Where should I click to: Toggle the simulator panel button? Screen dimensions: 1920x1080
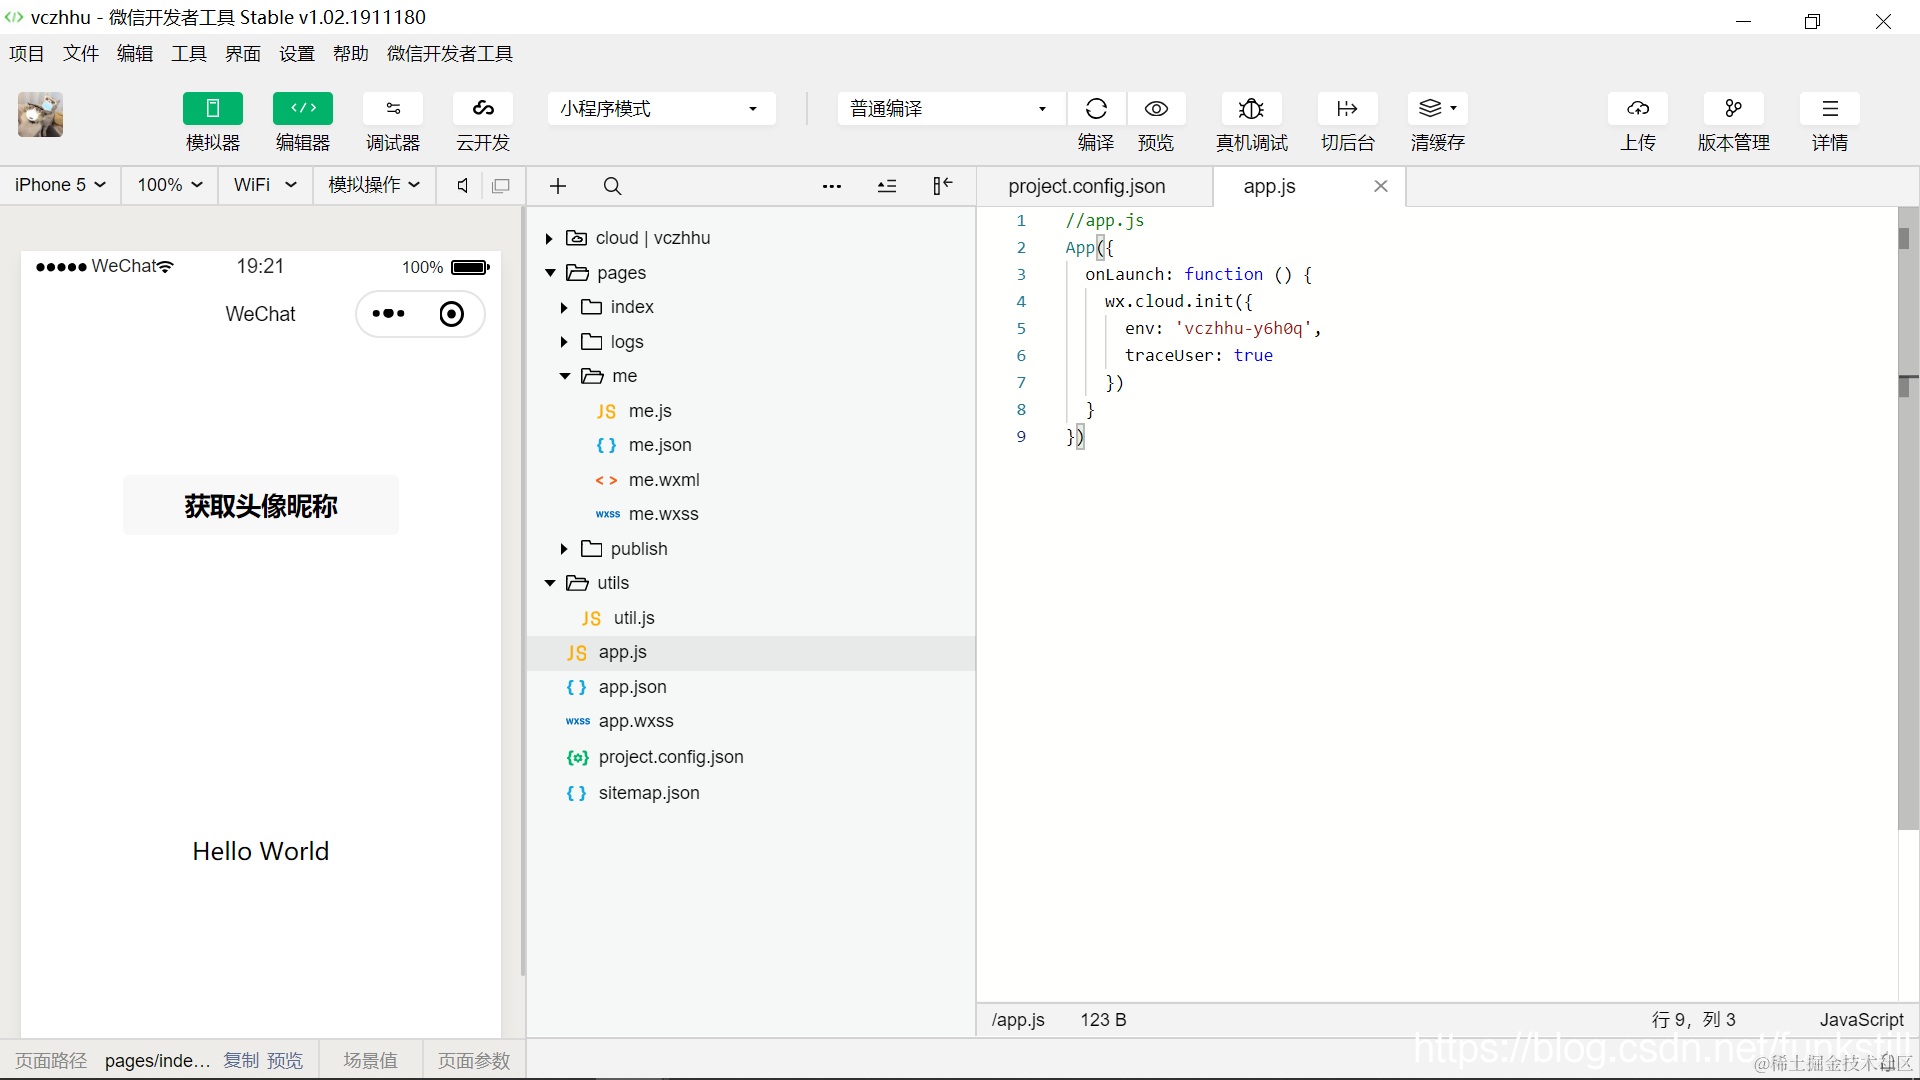click(212, 109)
